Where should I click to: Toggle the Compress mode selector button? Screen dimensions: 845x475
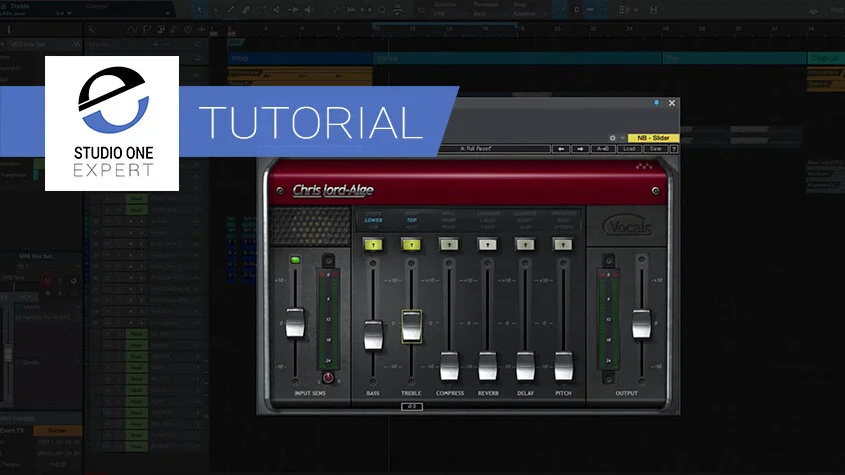(x=449, y=245)
